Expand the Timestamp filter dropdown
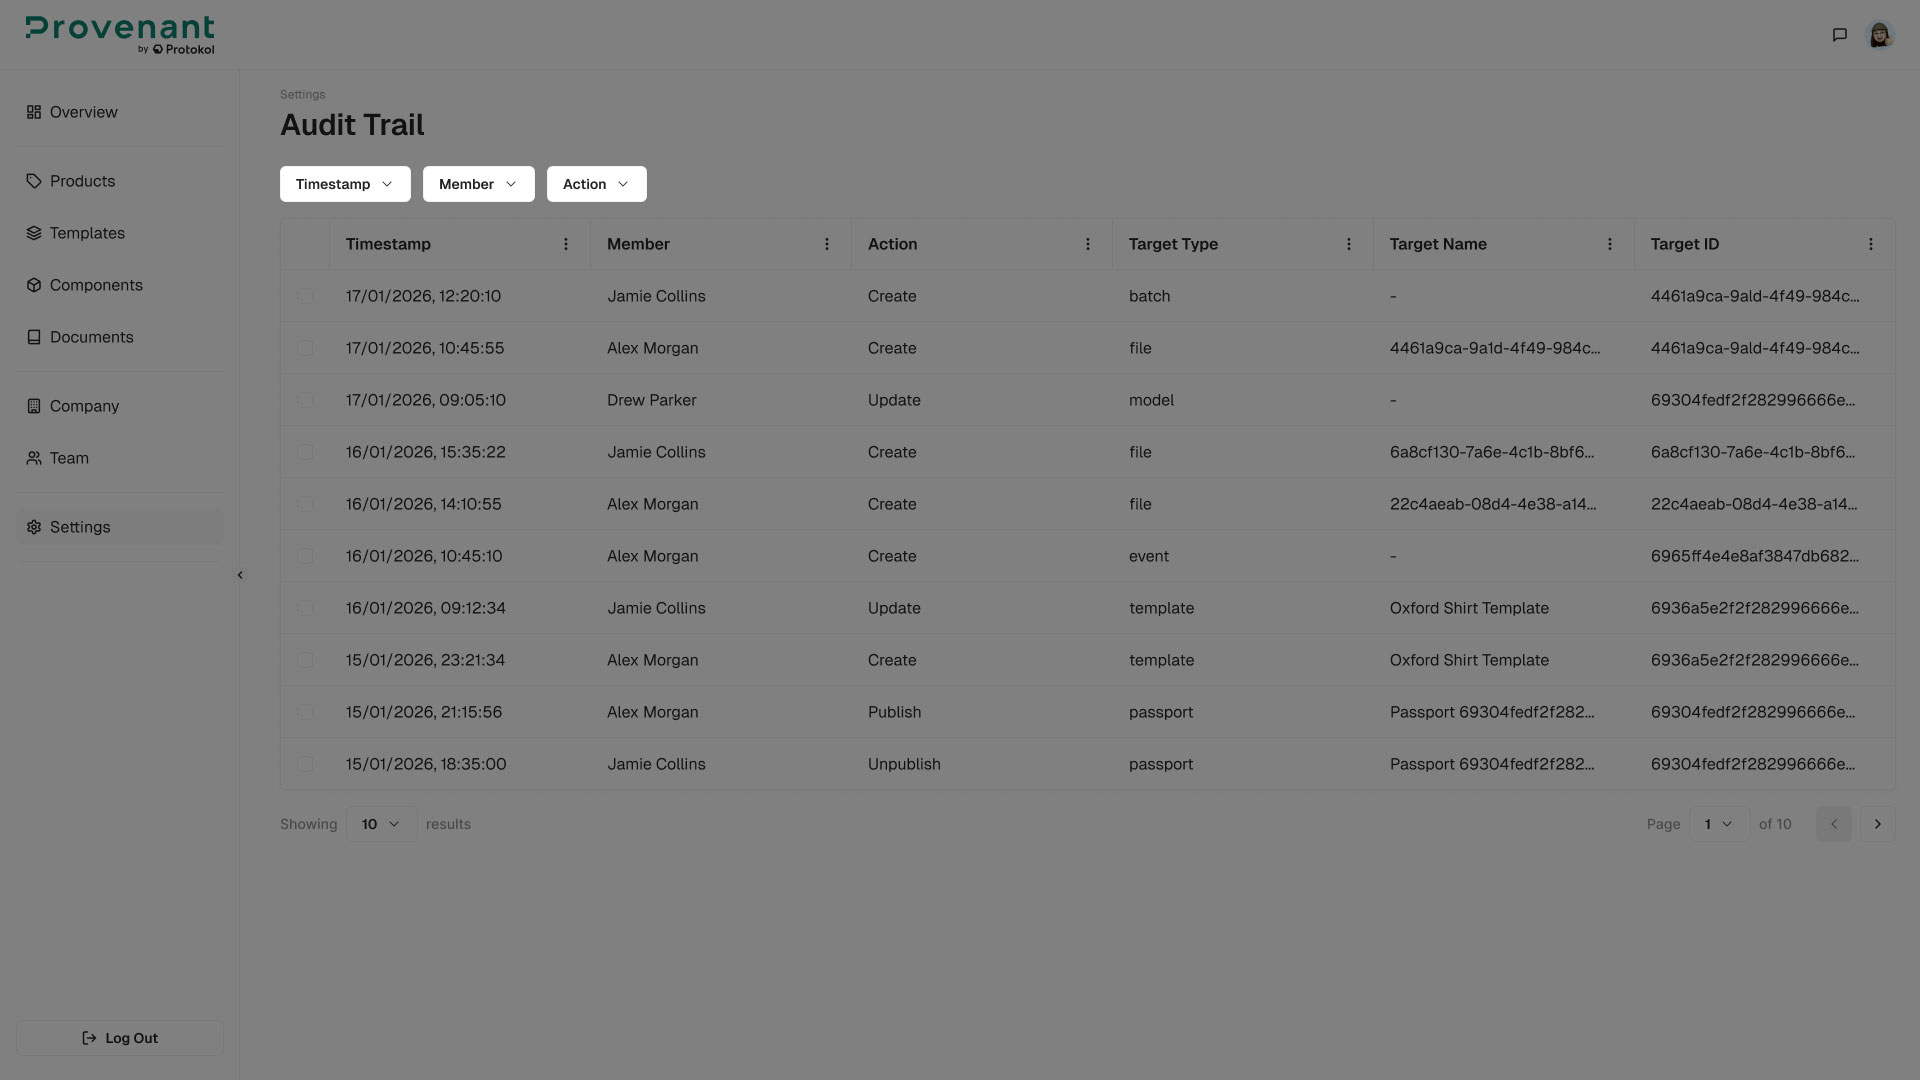 coord(345,184)
